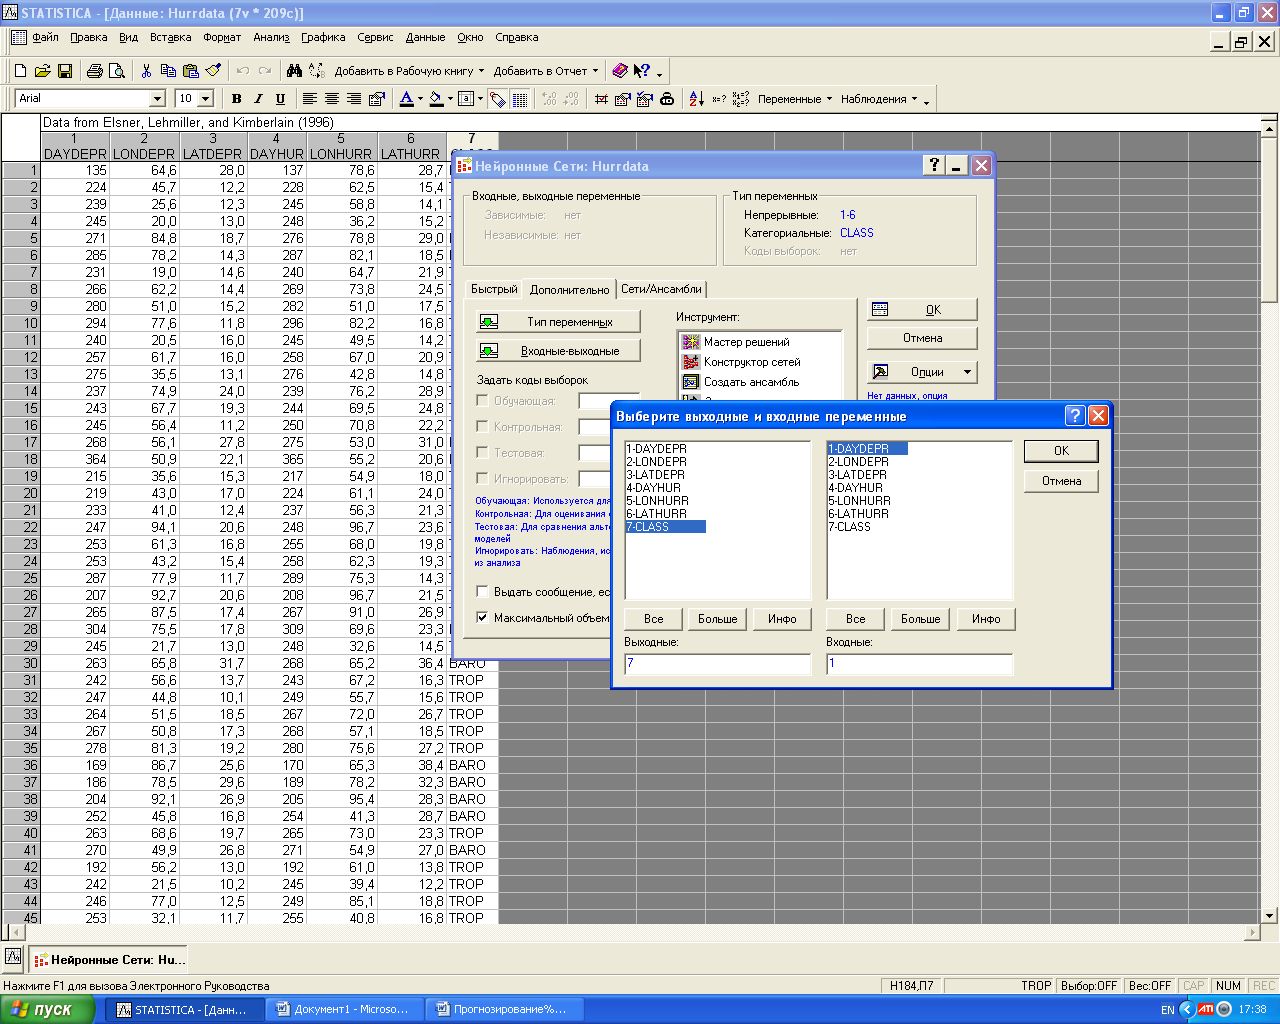This screenshot has height=1024, width=1280.
Task: Select Мастер решений in the tools list
Action: pyautogui.click(x=746, y=342)
